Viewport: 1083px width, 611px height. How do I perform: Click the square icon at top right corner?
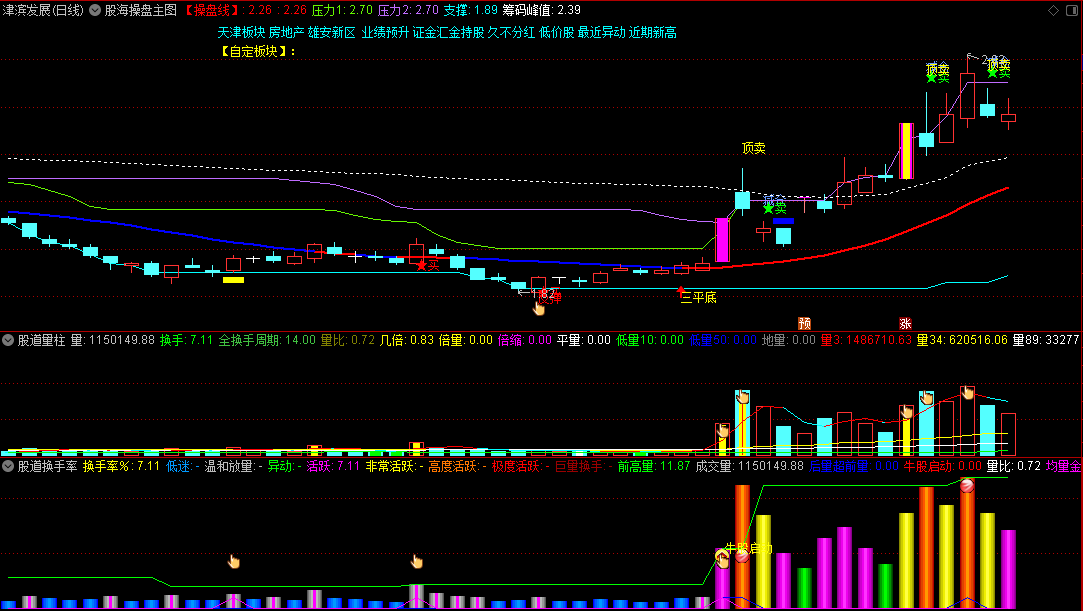[1072, 10]
